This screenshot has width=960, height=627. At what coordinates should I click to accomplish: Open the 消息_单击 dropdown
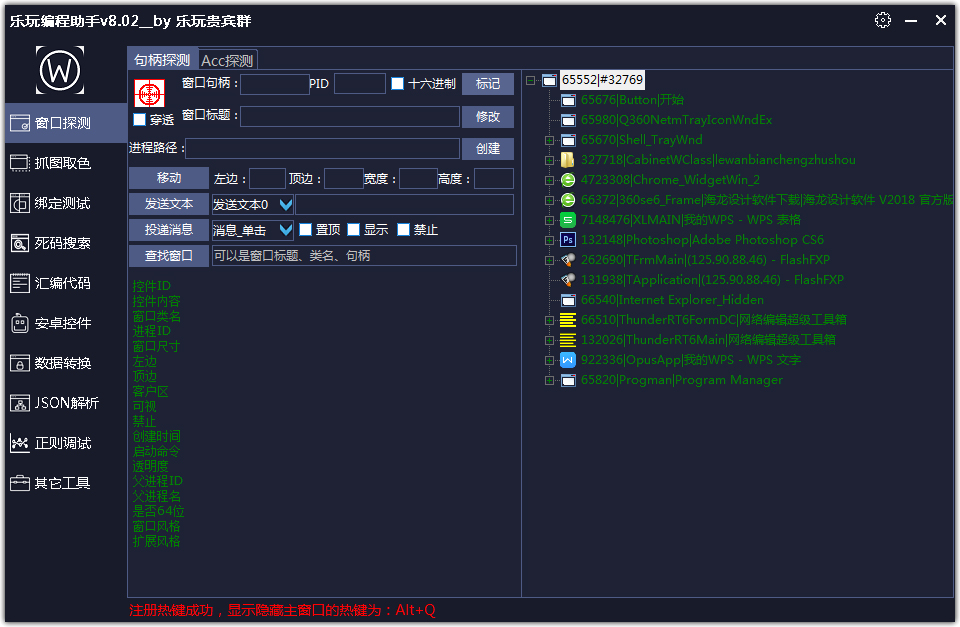coord(285,230)
